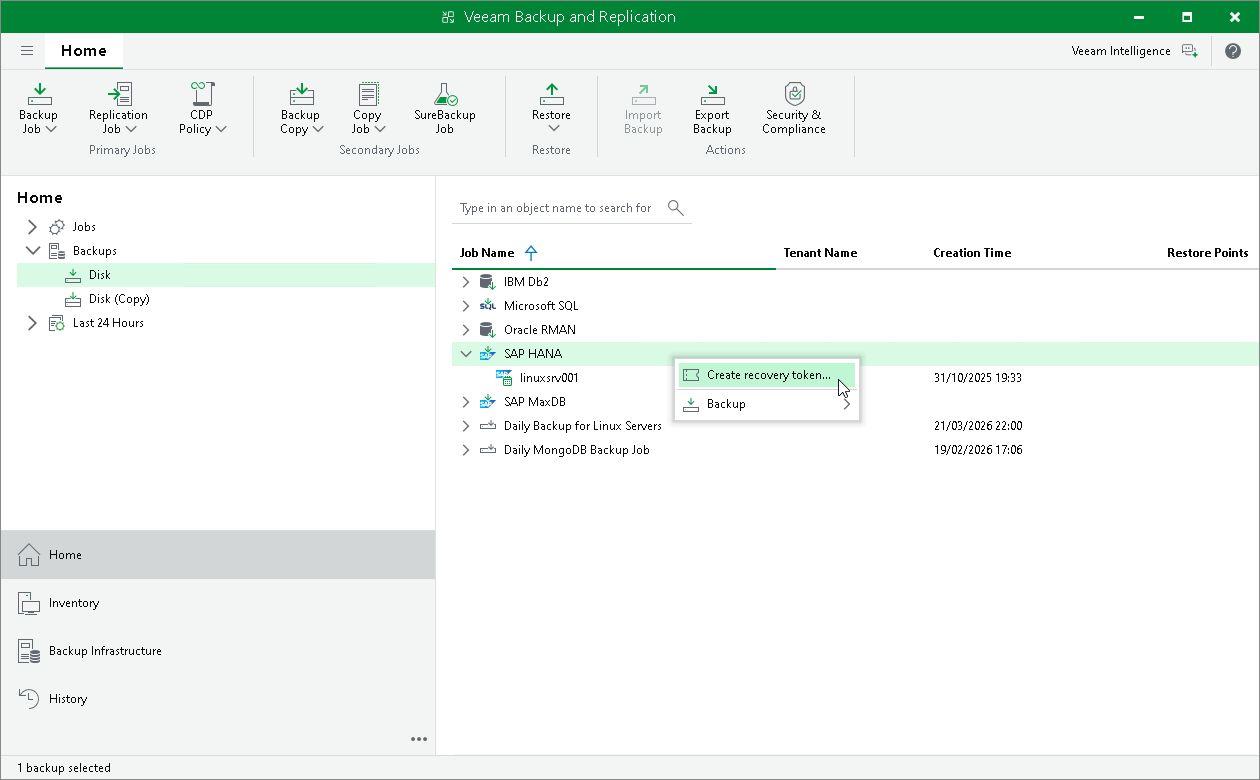Screen dimensions: 1260x780
Task: Sort by the Creation Time column
Action: coord(972,253)
